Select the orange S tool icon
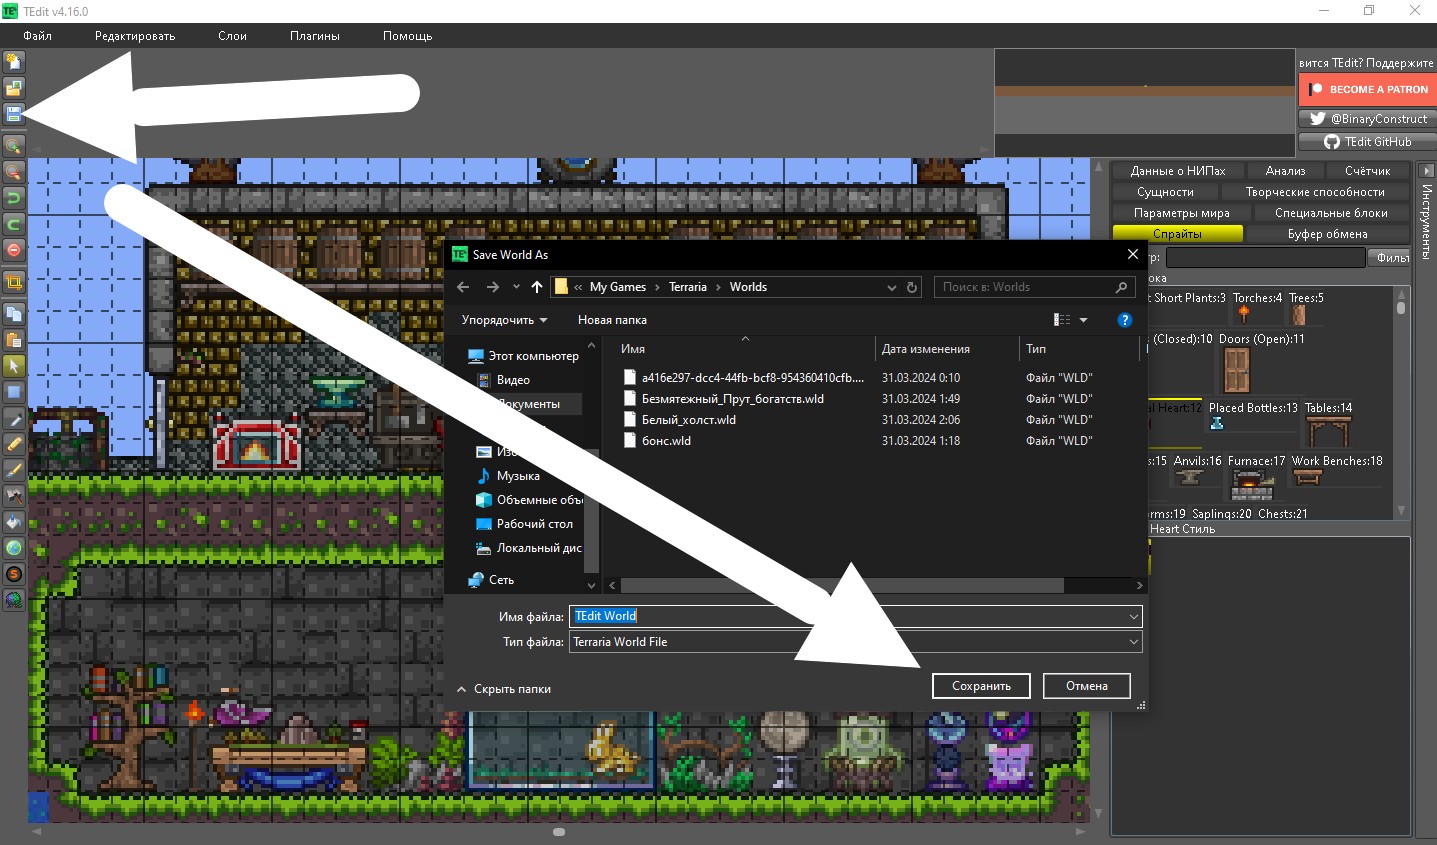1437x845 pixels. point(14,574)
